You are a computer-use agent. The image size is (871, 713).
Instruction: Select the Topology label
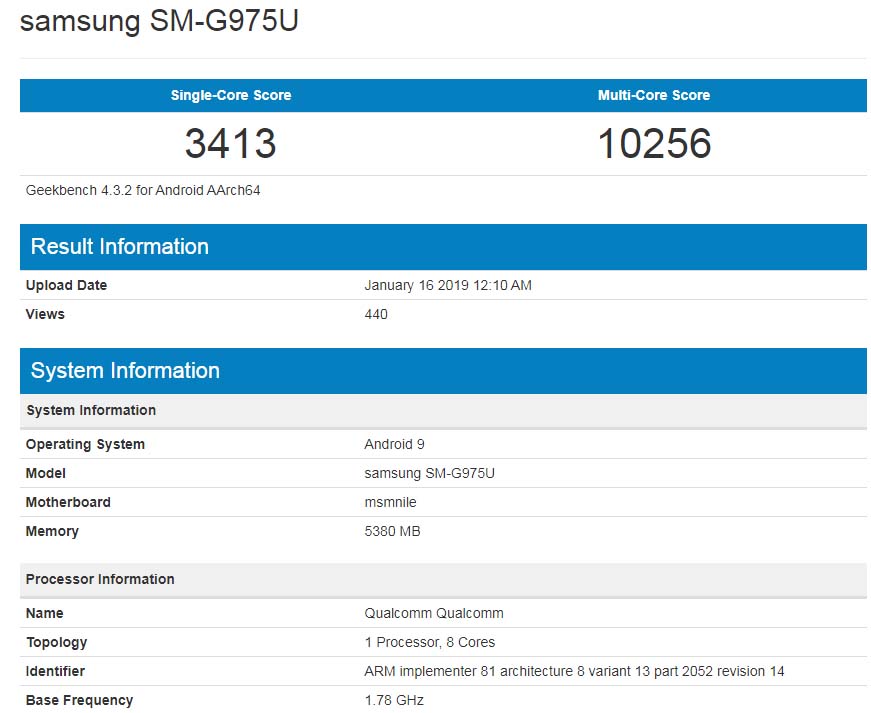(57, 642)
